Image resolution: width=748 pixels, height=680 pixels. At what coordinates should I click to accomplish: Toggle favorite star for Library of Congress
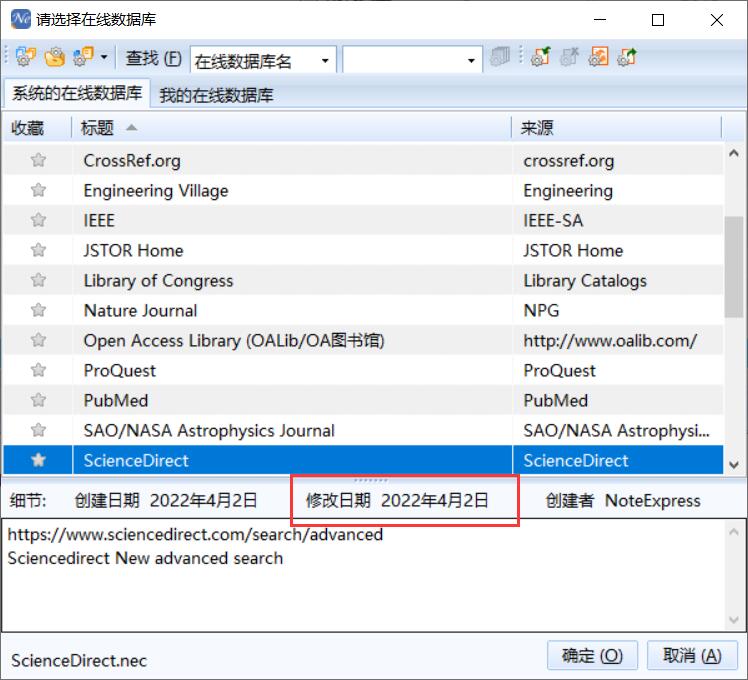tap(38, 280)
